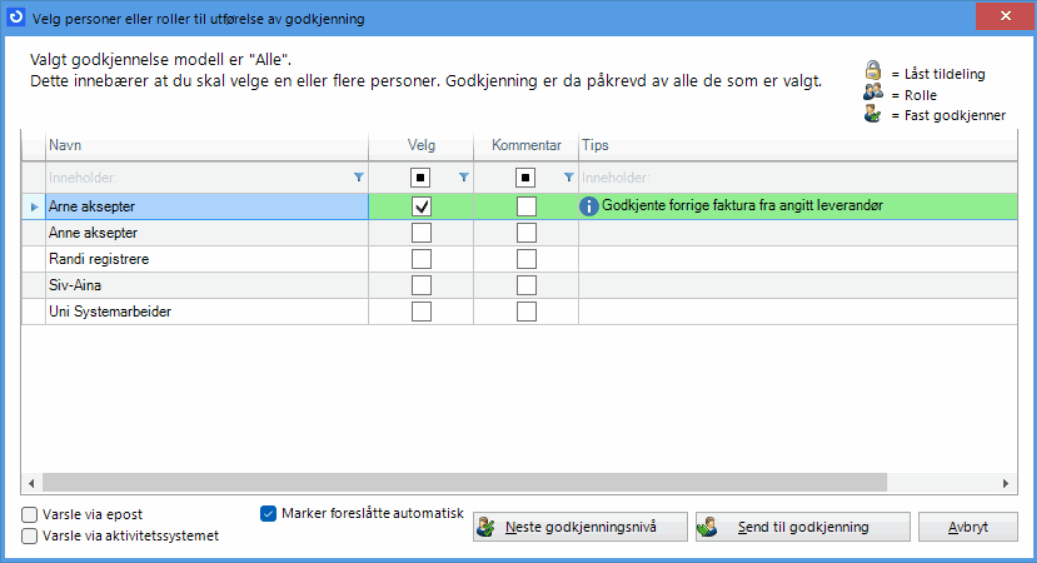The image size is (1037, 563).
Task: Open the Kommentar column filter funnel
Action: point(568,177)
